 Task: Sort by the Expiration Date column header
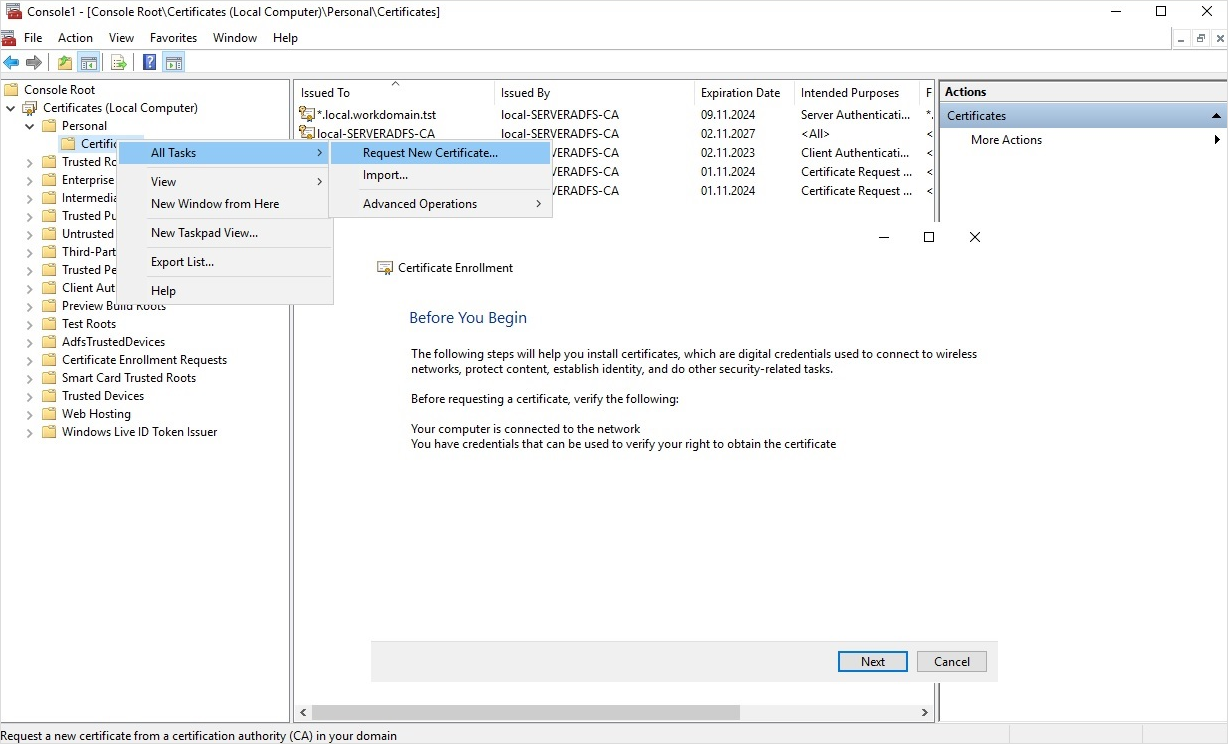coord(744,93)
